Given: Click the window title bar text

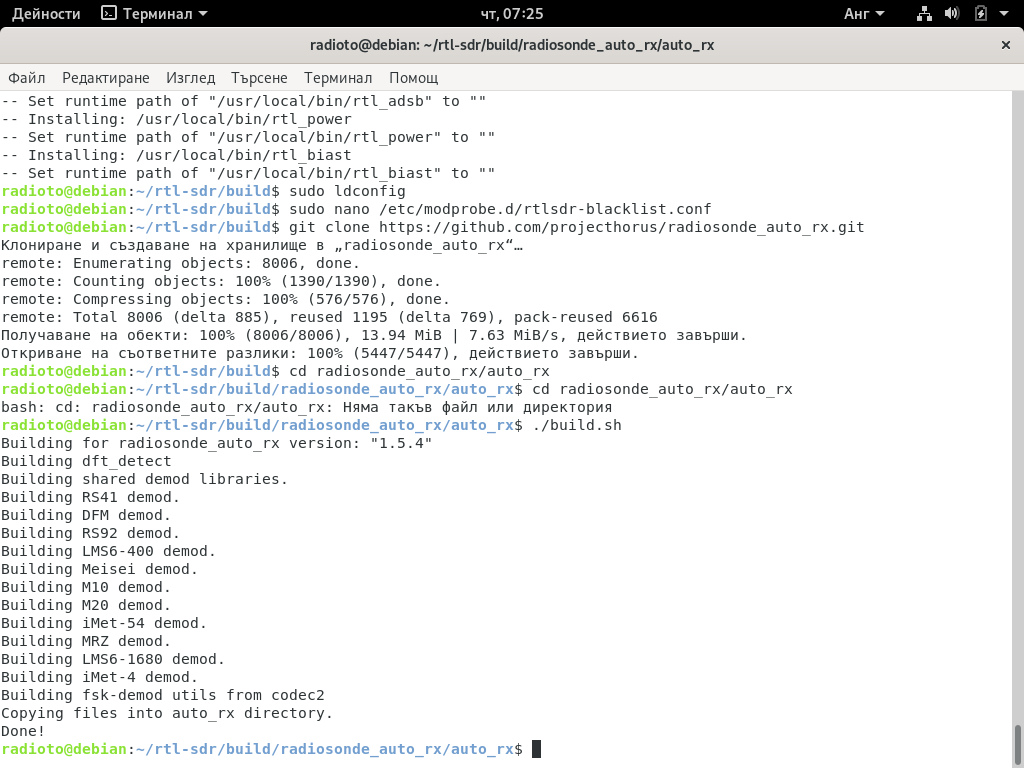Looking at the screenshot, I should coord(512,45).
